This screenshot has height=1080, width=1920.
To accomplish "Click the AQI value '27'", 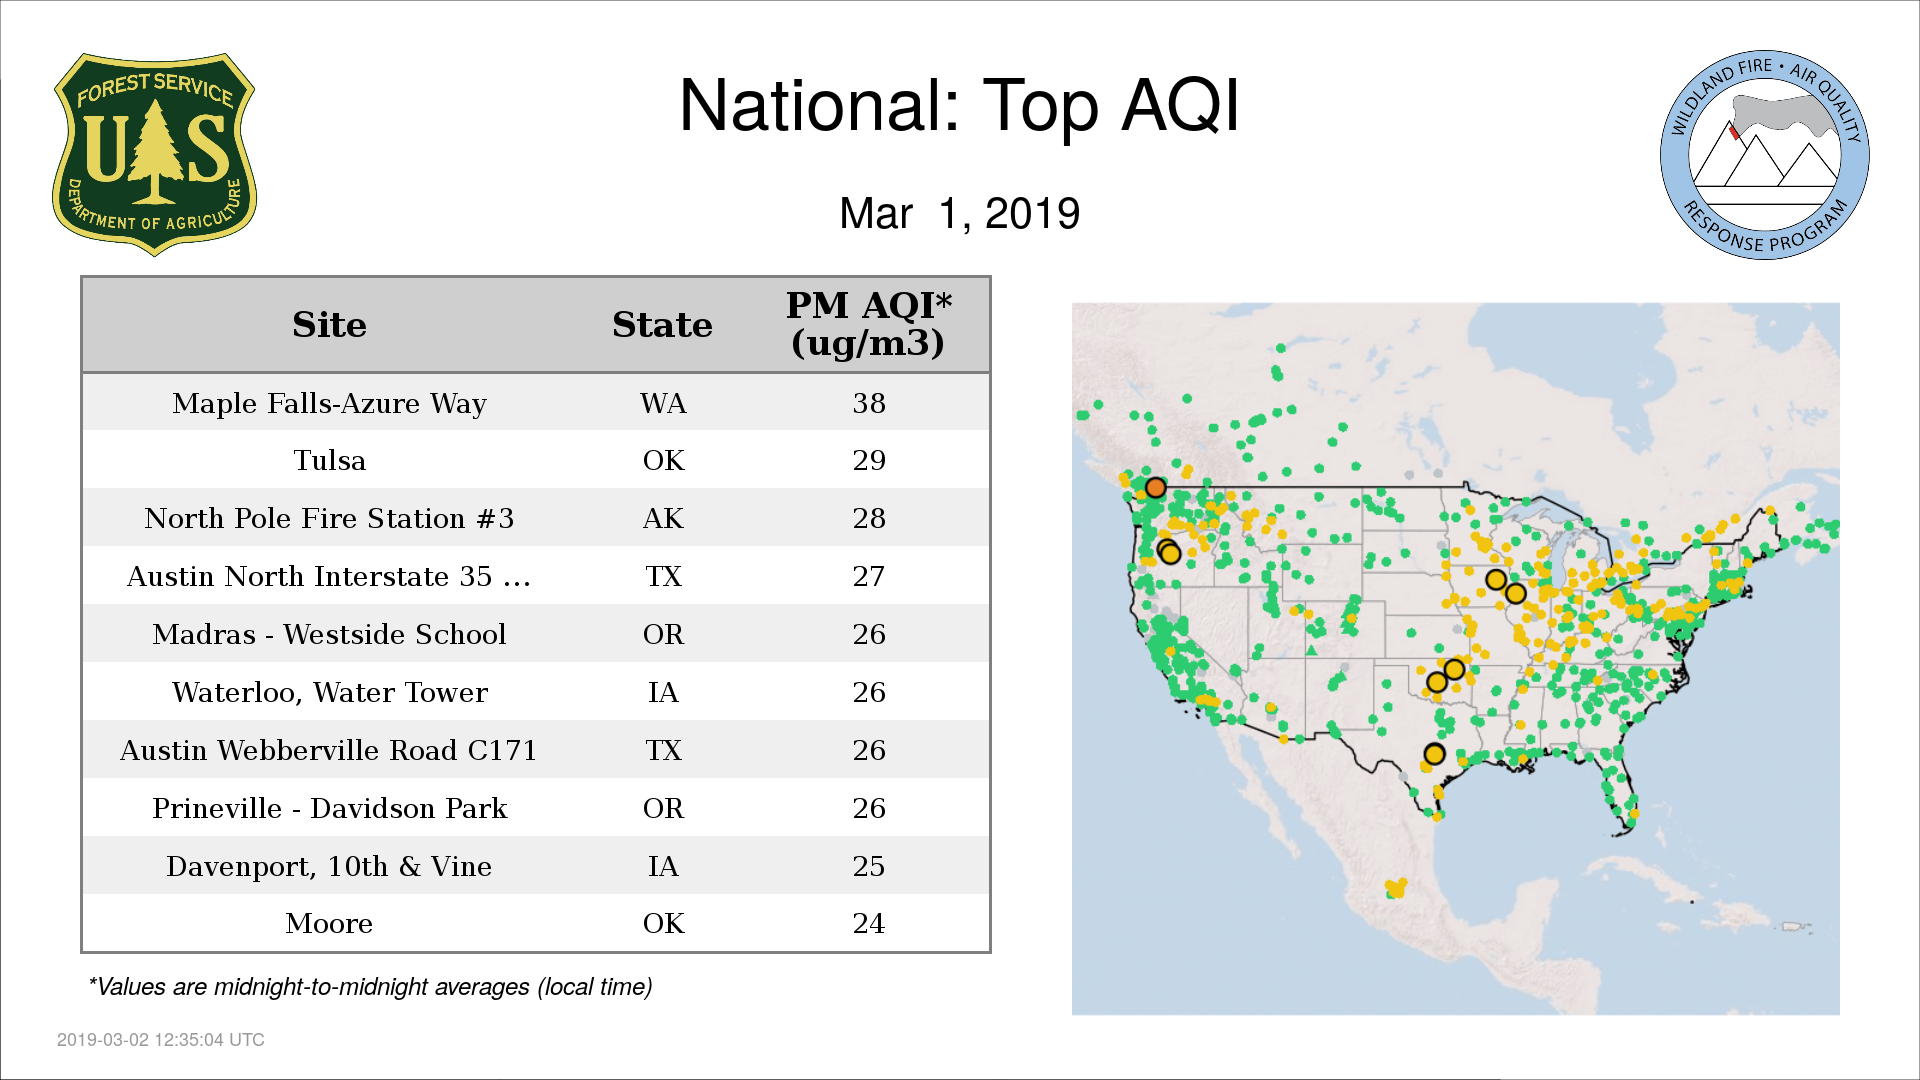I will [869, 577].
